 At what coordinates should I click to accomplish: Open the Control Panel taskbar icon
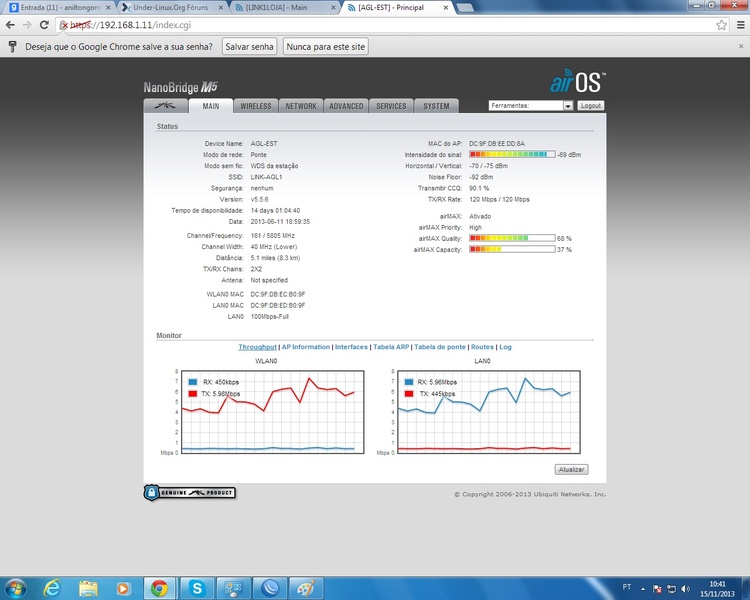(x=233, y=589)
